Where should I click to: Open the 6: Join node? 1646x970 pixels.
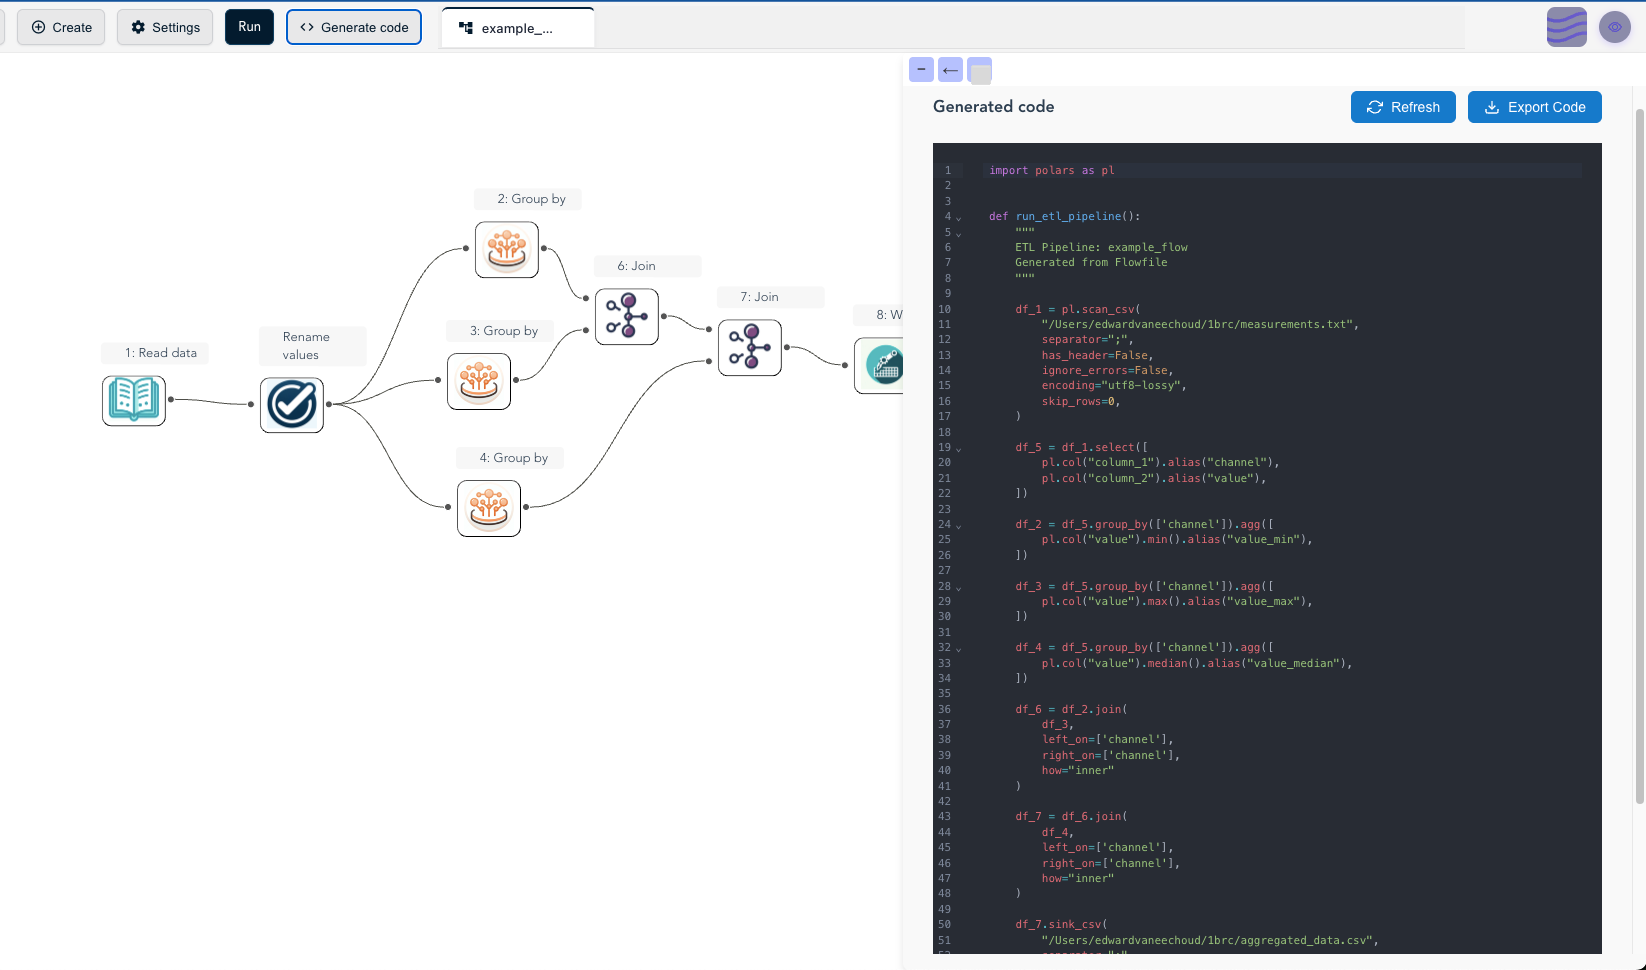pos(626,316)
